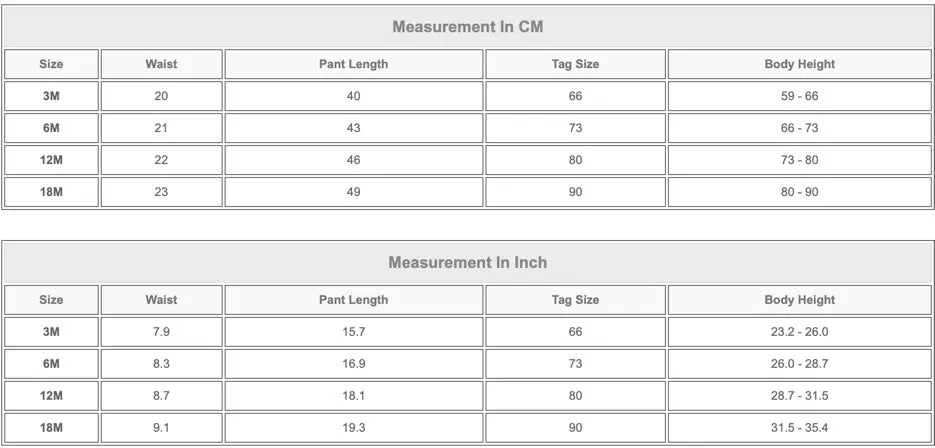The height and width of the screenshot is (448, 935).
Task: Select the Waist header in CM table
Action: pos(162,64)
